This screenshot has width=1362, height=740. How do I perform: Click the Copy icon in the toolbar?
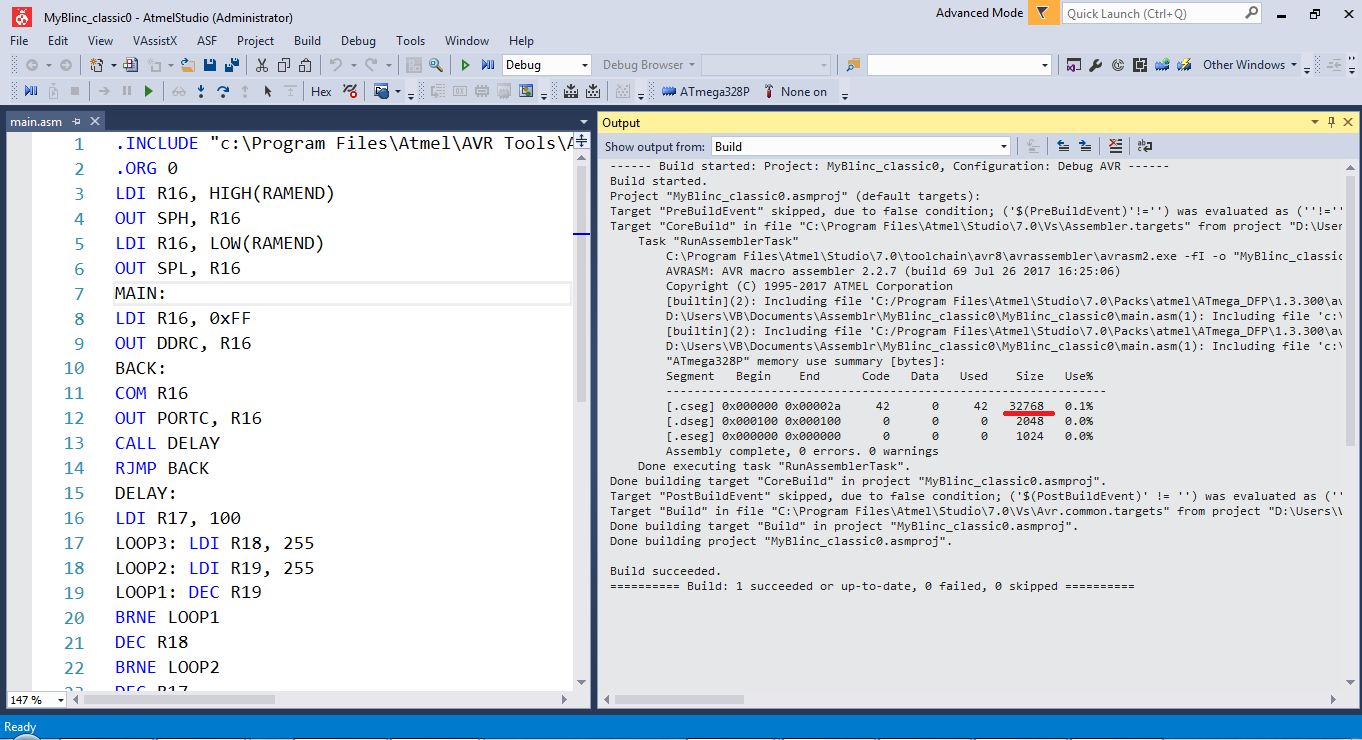click(284, 65)
